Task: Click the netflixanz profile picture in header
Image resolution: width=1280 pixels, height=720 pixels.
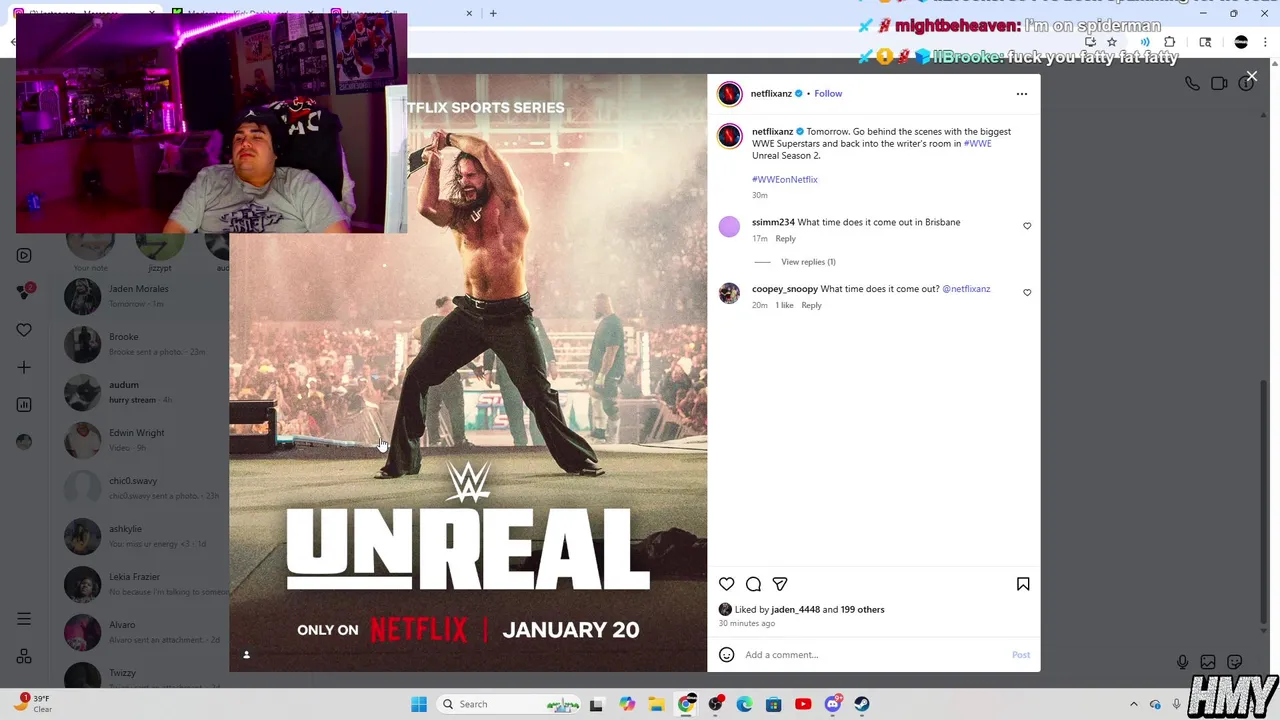Action: click(x=730, y=94)
